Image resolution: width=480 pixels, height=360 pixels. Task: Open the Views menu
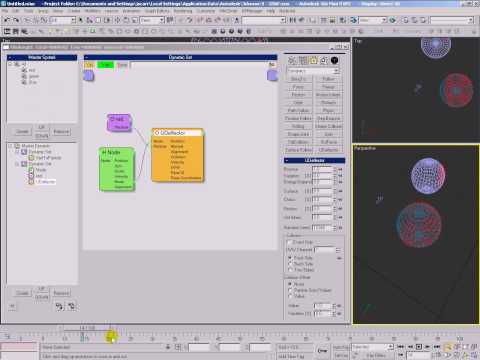[x=58, y=11]
